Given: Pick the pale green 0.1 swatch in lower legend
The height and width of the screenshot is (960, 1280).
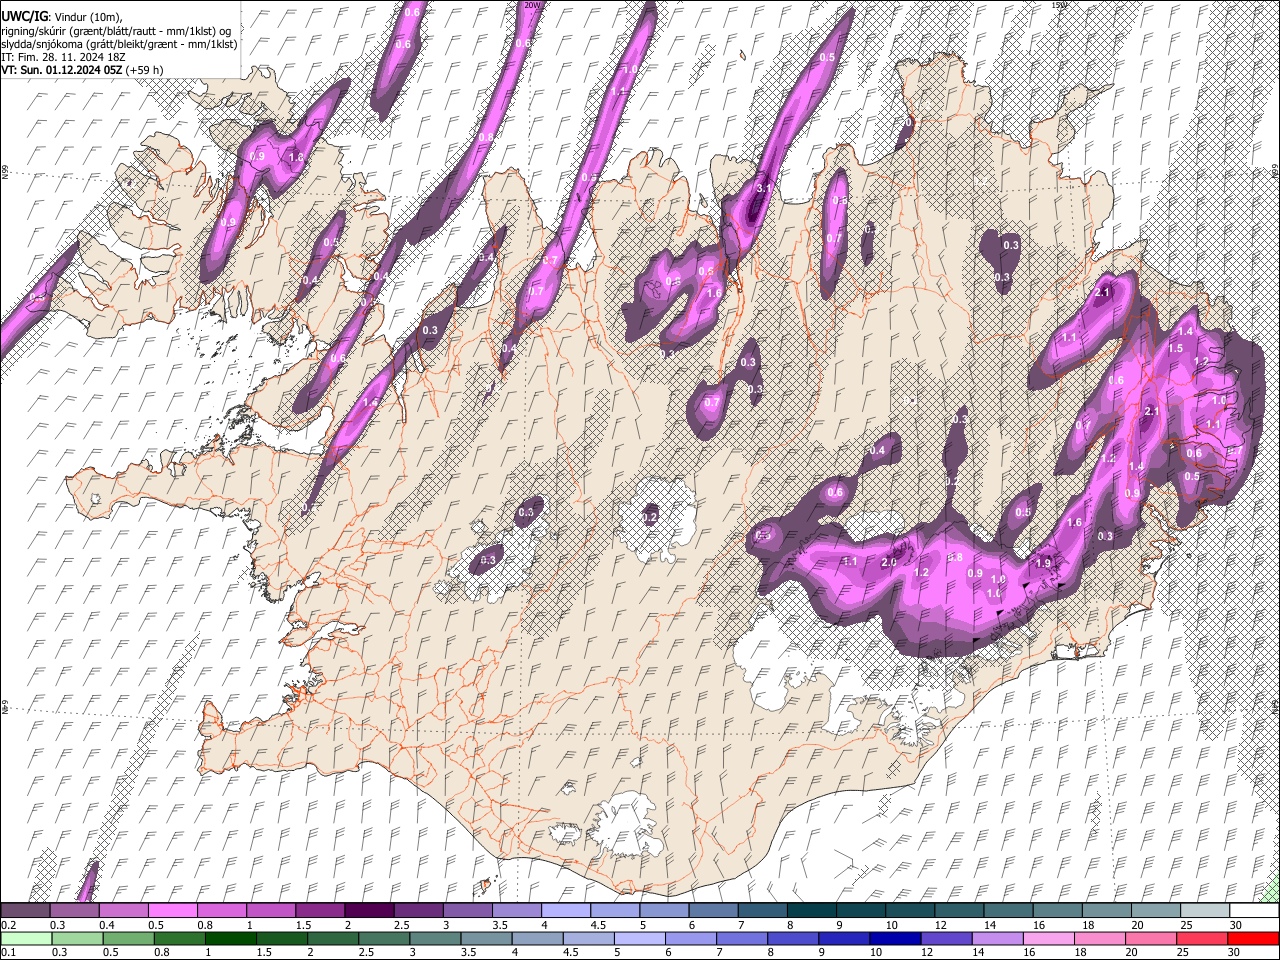Looking at the screenshot, I should [25, 938].
